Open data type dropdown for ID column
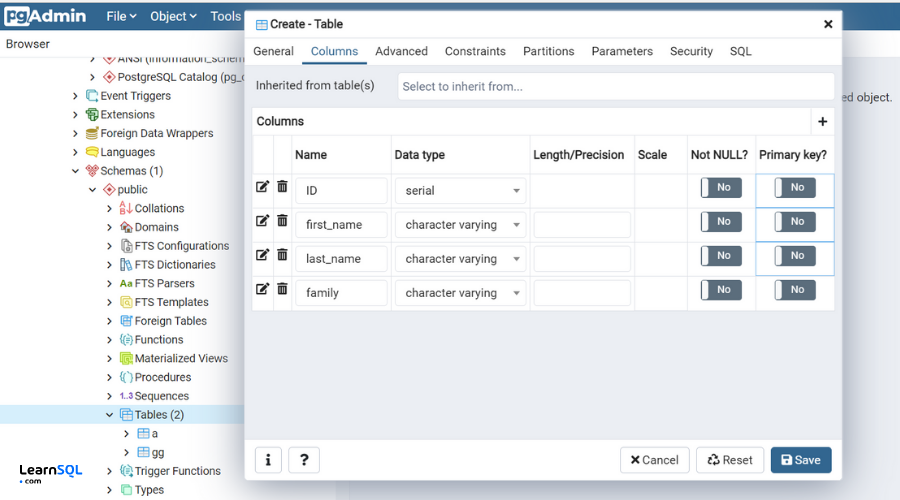This screenshot has width=900, height=500. [460, 191]
